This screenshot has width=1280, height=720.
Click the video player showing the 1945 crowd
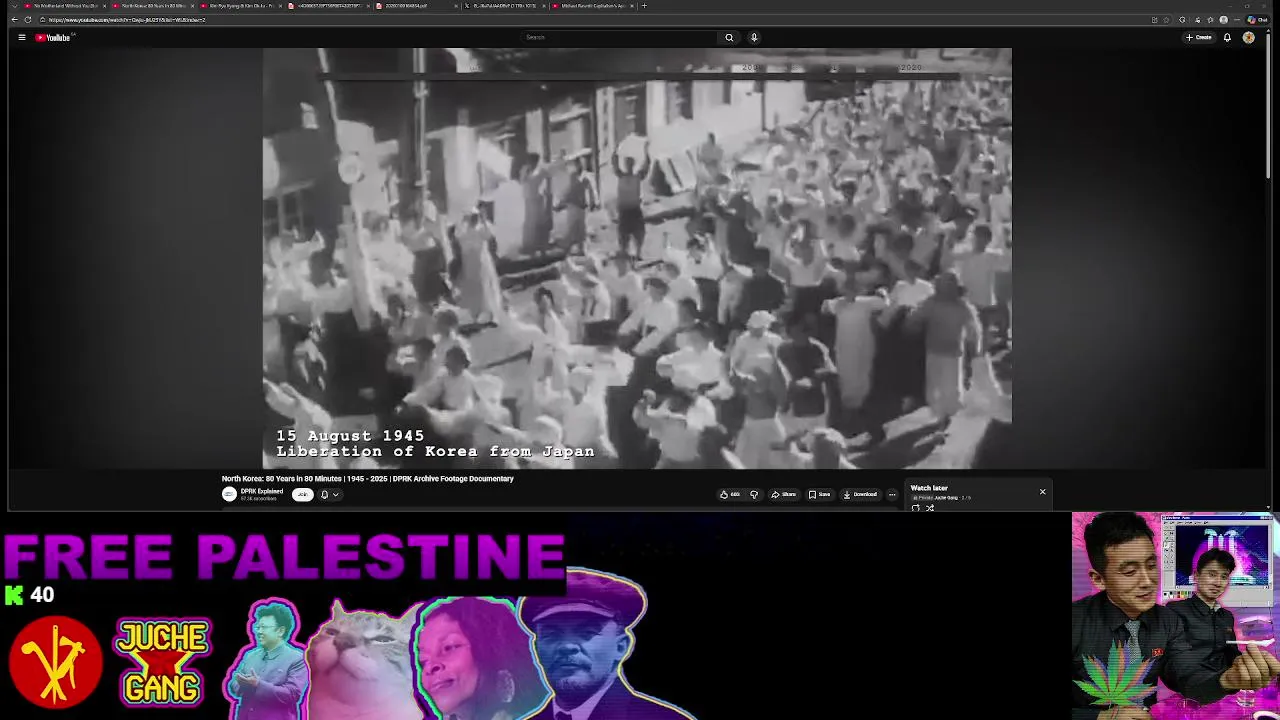[637, 258]
